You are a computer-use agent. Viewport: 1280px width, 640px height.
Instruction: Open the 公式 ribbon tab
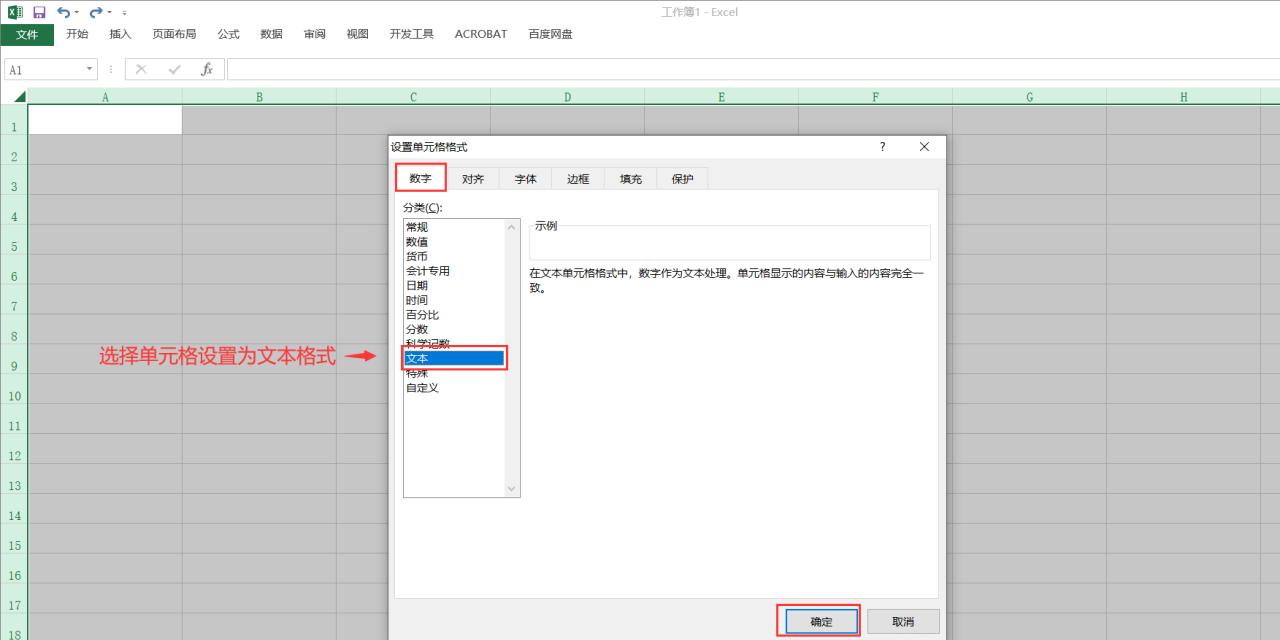click(229, 34)
